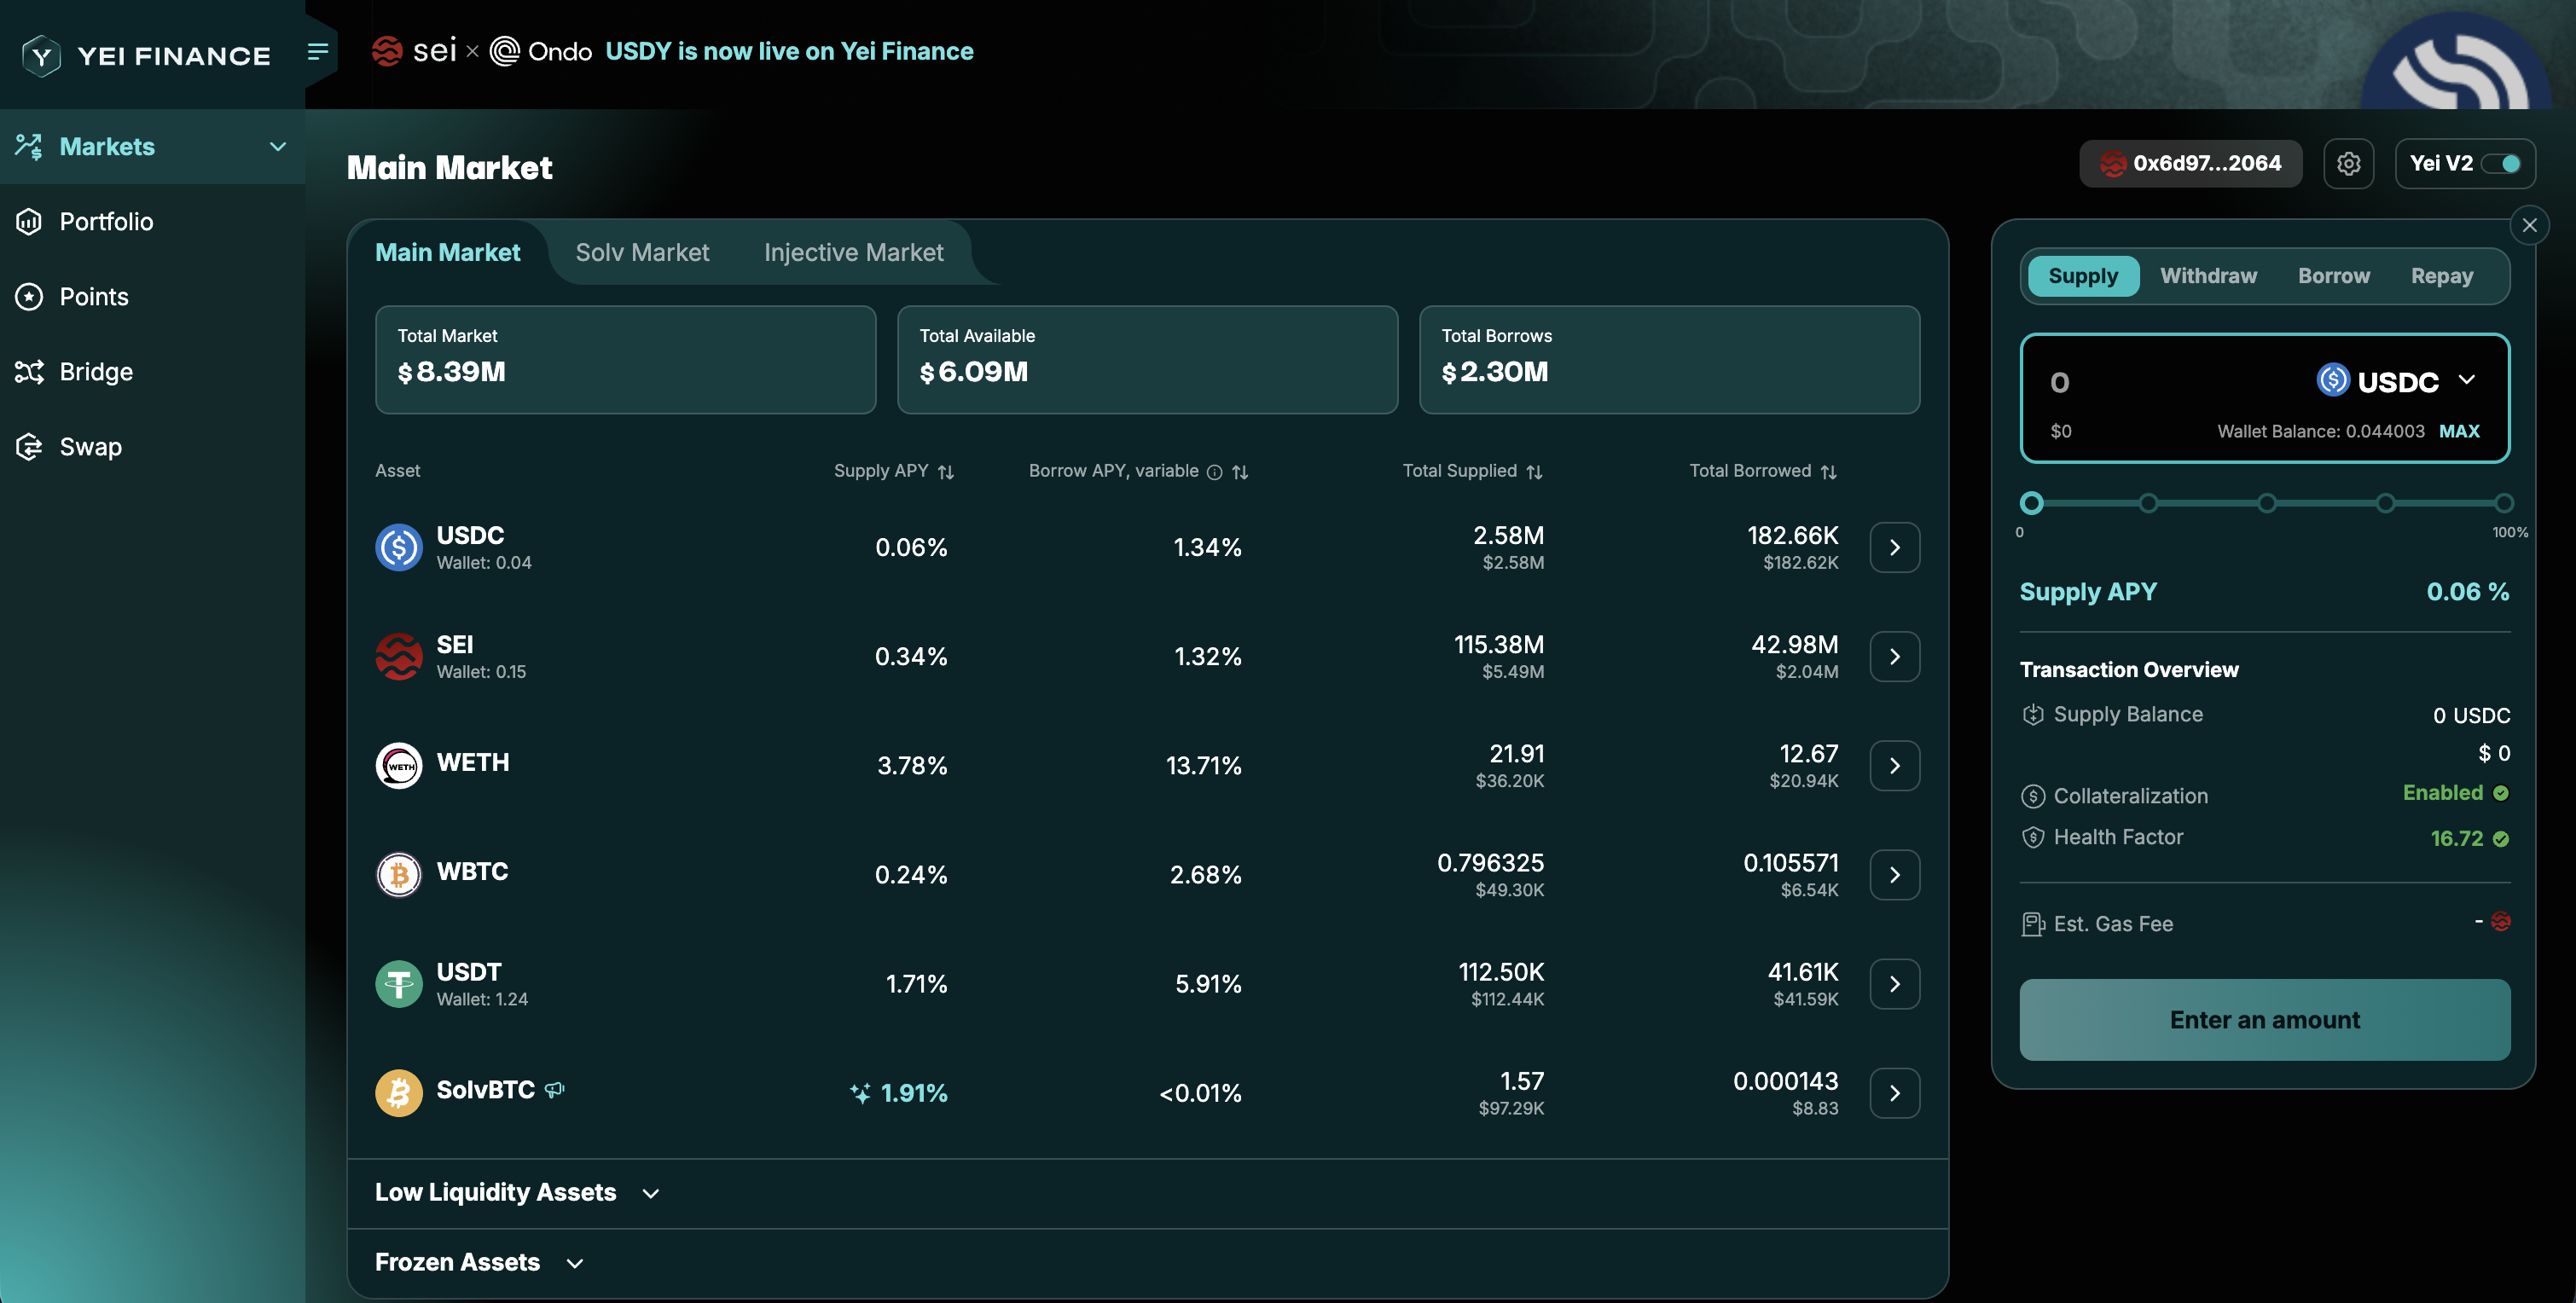Click the Total Borrows $2.30M card
Image resolution: width=2576 pixels, height=1303 pixels.
(x=1669, y=360)
